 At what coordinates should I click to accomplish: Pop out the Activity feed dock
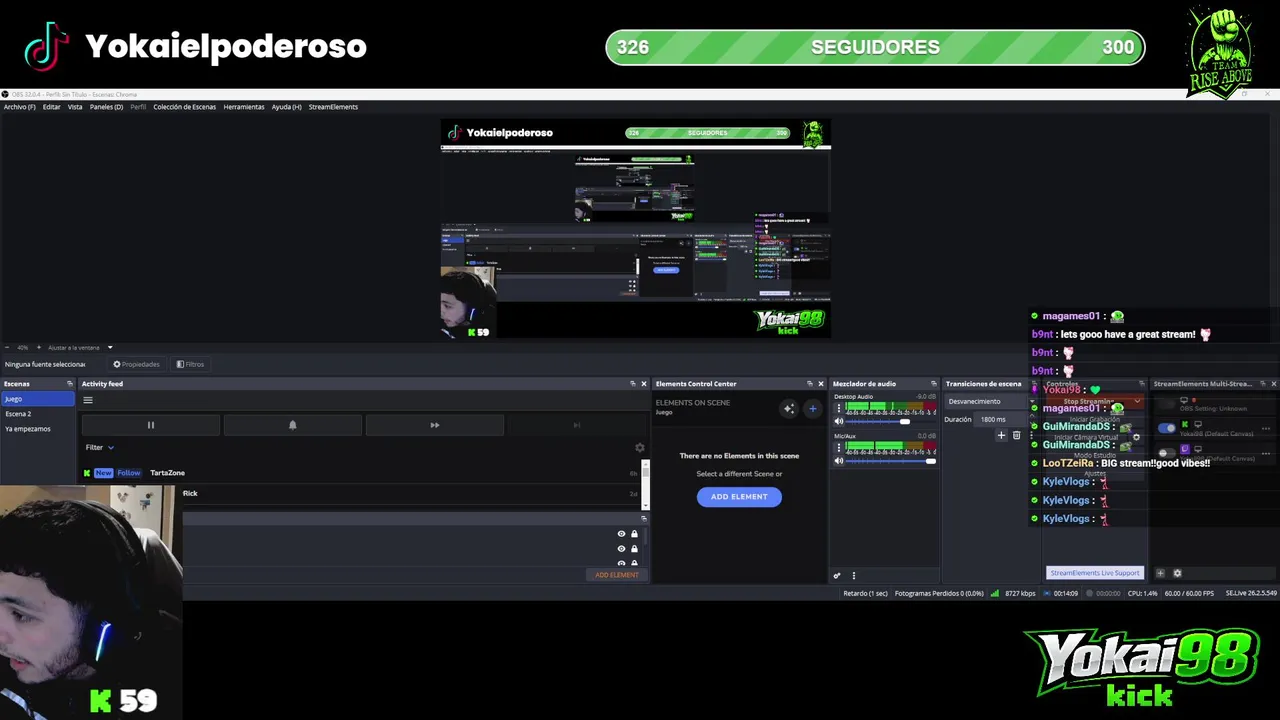[x=632, y=384]
